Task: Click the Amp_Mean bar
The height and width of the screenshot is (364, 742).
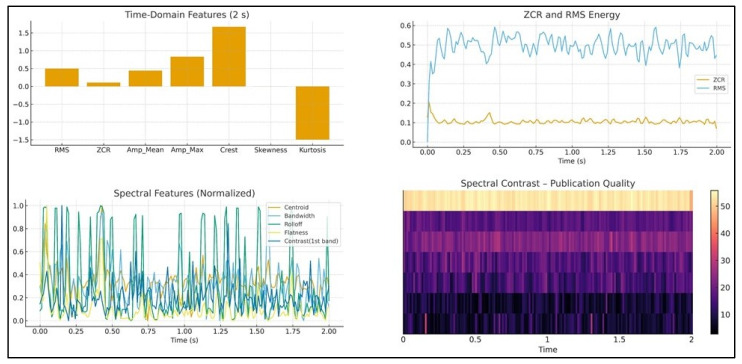Action: 145,78
